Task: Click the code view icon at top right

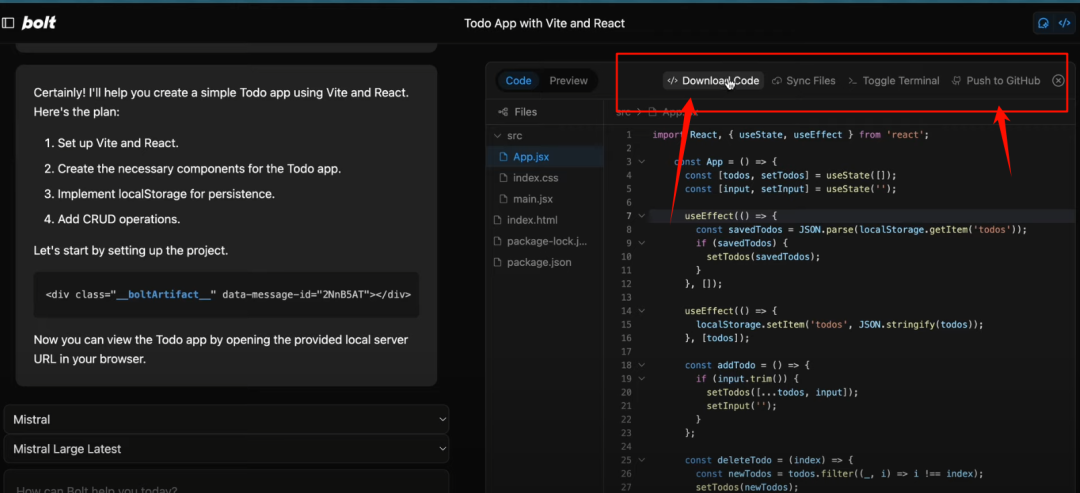Action: click(x=1064, y=23)
